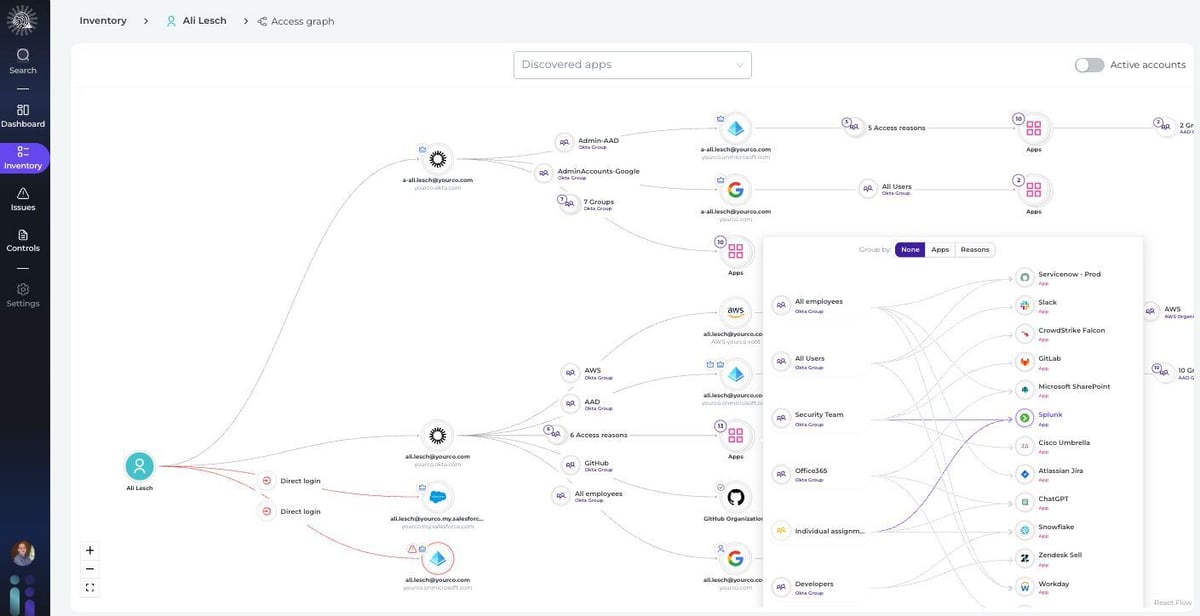Select the Splunk app
1200x616 pixels.
click(1040, 417)
